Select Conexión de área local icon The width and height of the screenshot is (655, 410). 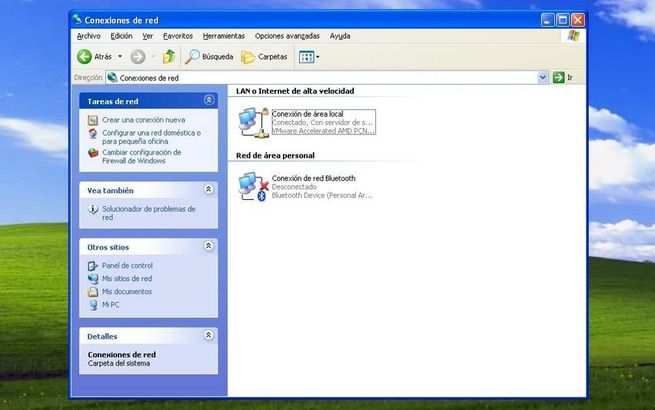tap(253, 122)
